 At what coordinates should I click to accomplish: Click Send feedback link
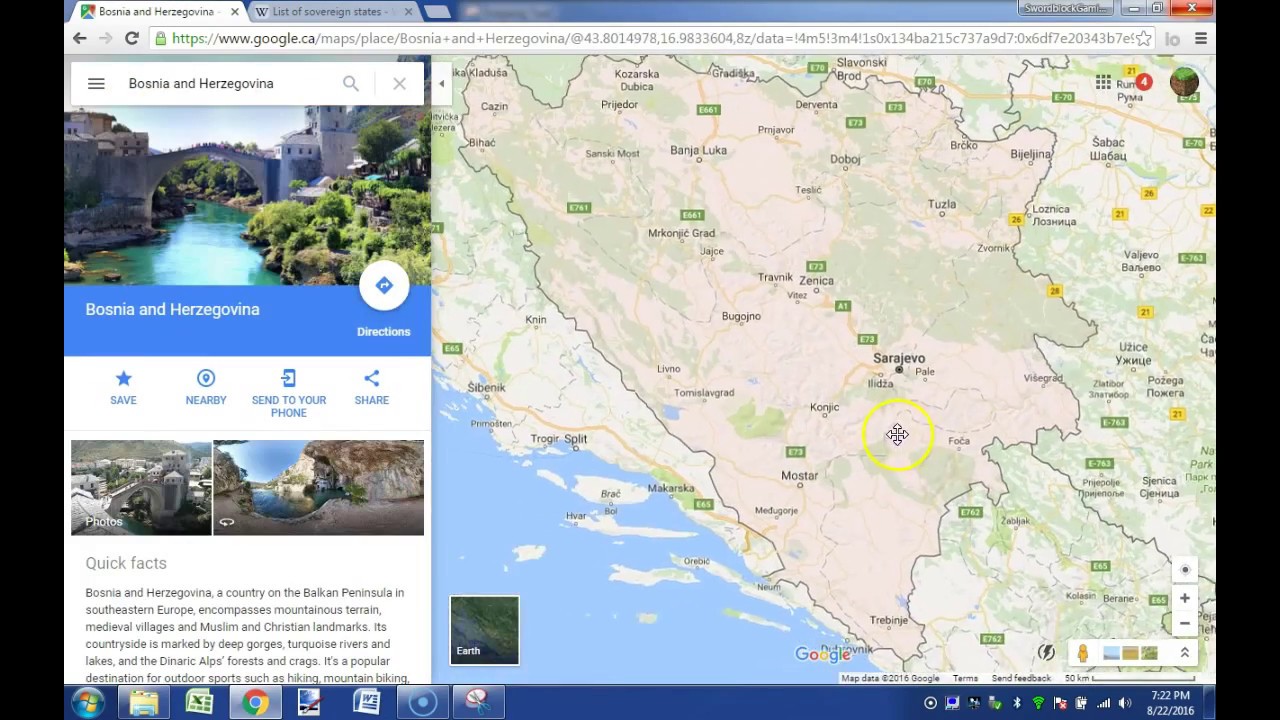coord(1021,678)
